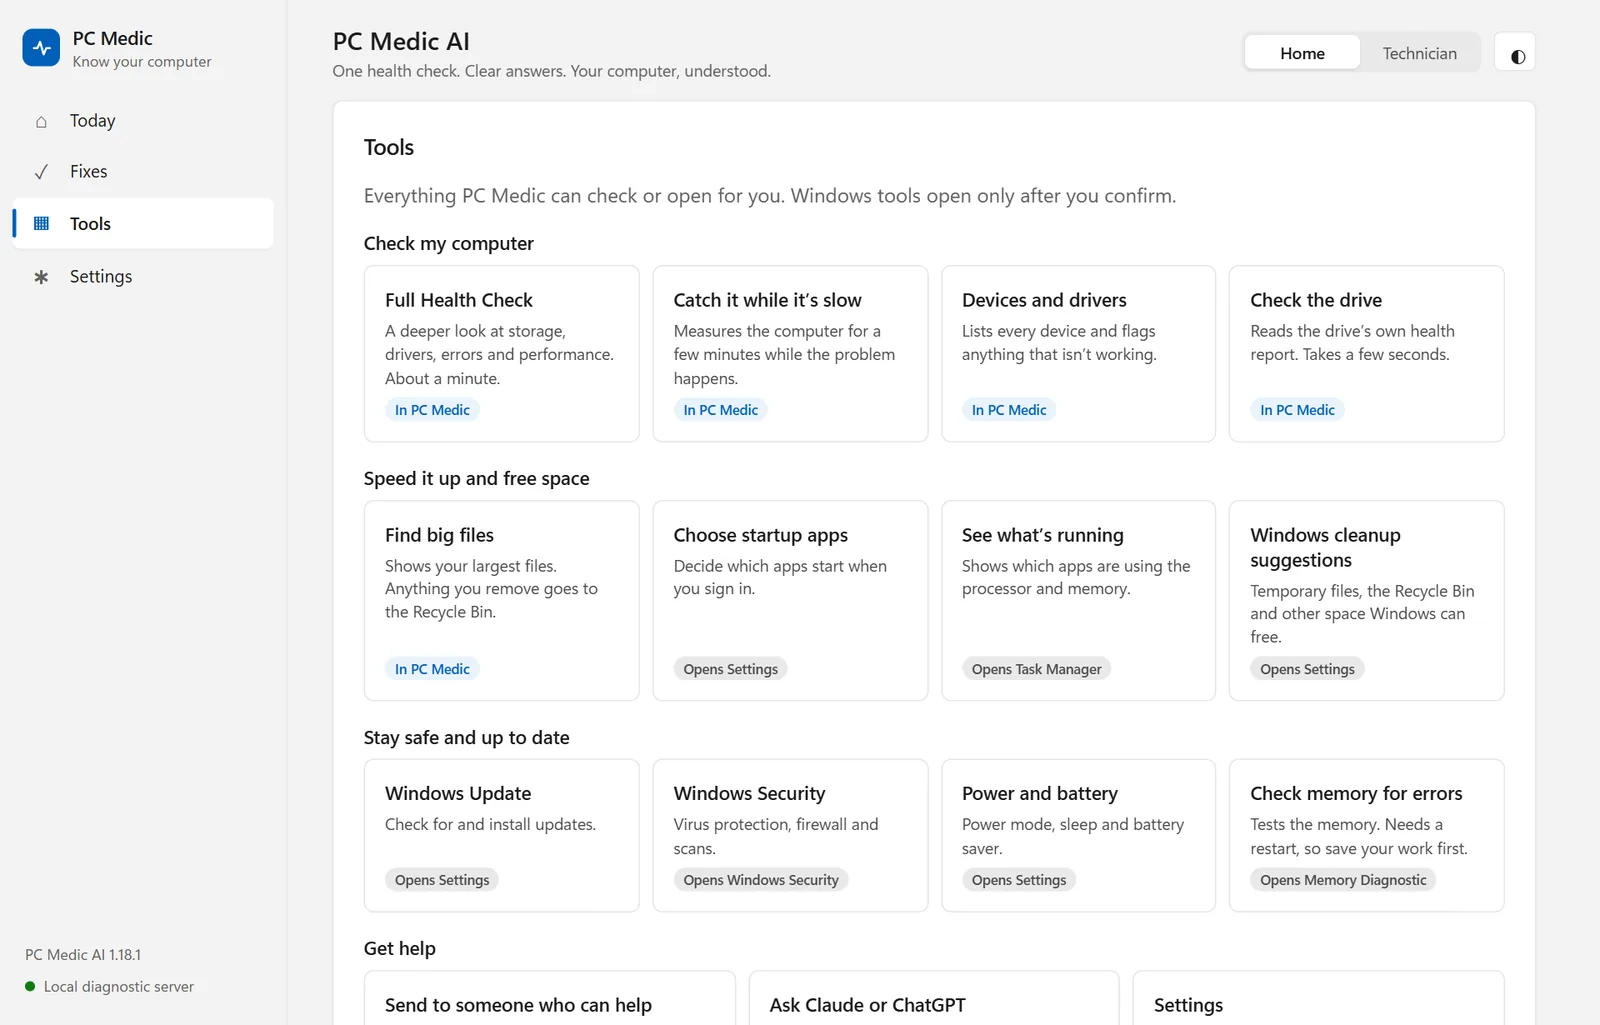Click the Check my computer section heading
The width and height of the screenshot is (1600, 1025).
point(448,244)
